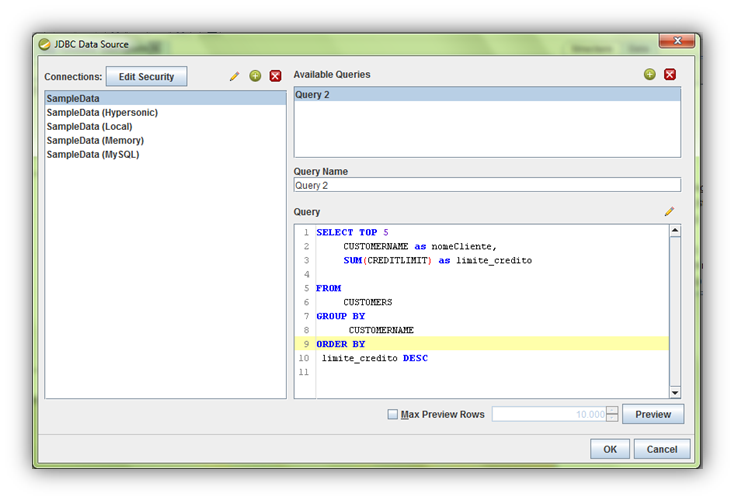
Task: Select SampleData (MySQL) connection
Action: pos(93,155)
